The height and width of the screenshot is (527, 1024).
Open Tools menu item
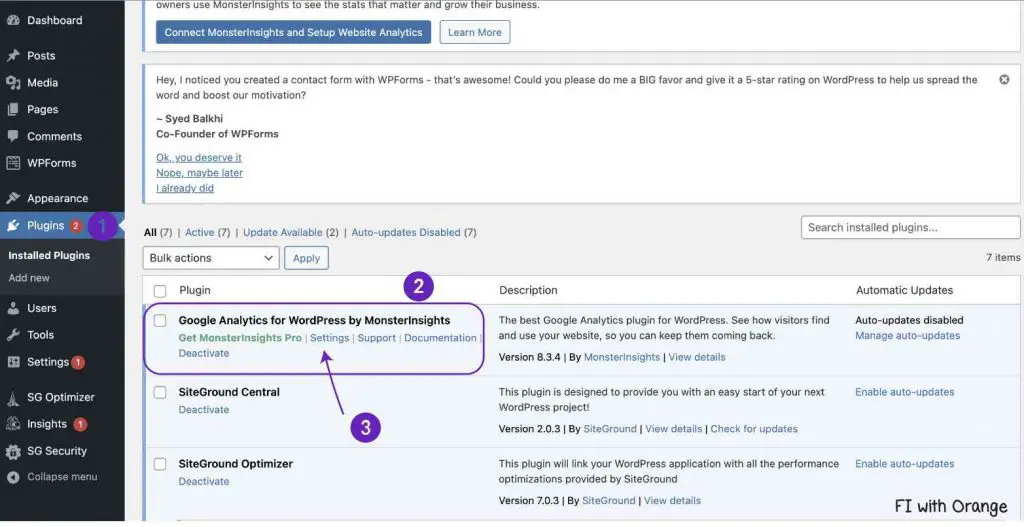click(40, 334)
